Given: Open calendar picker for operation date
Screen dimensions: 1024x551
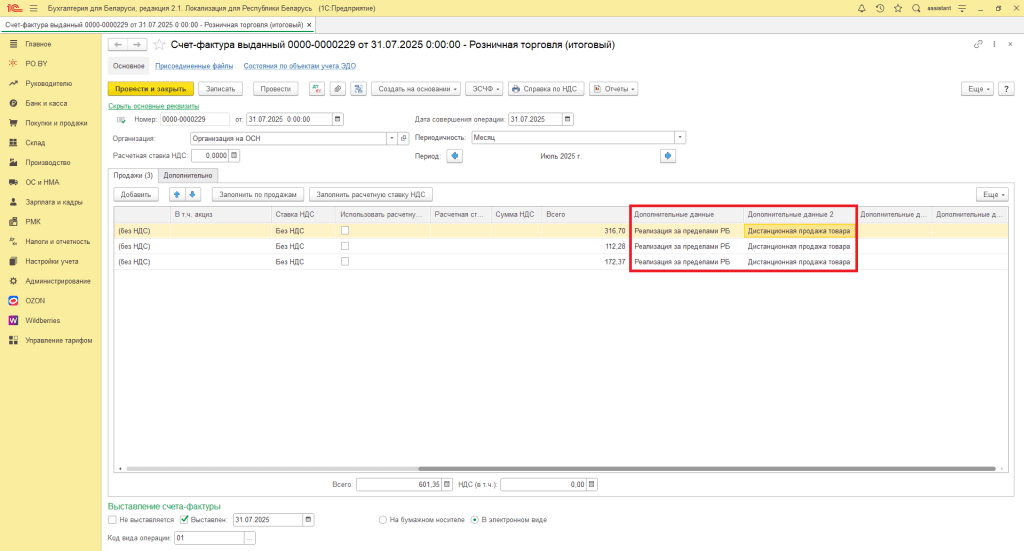Looking at the screenshot, I should 568,119.
